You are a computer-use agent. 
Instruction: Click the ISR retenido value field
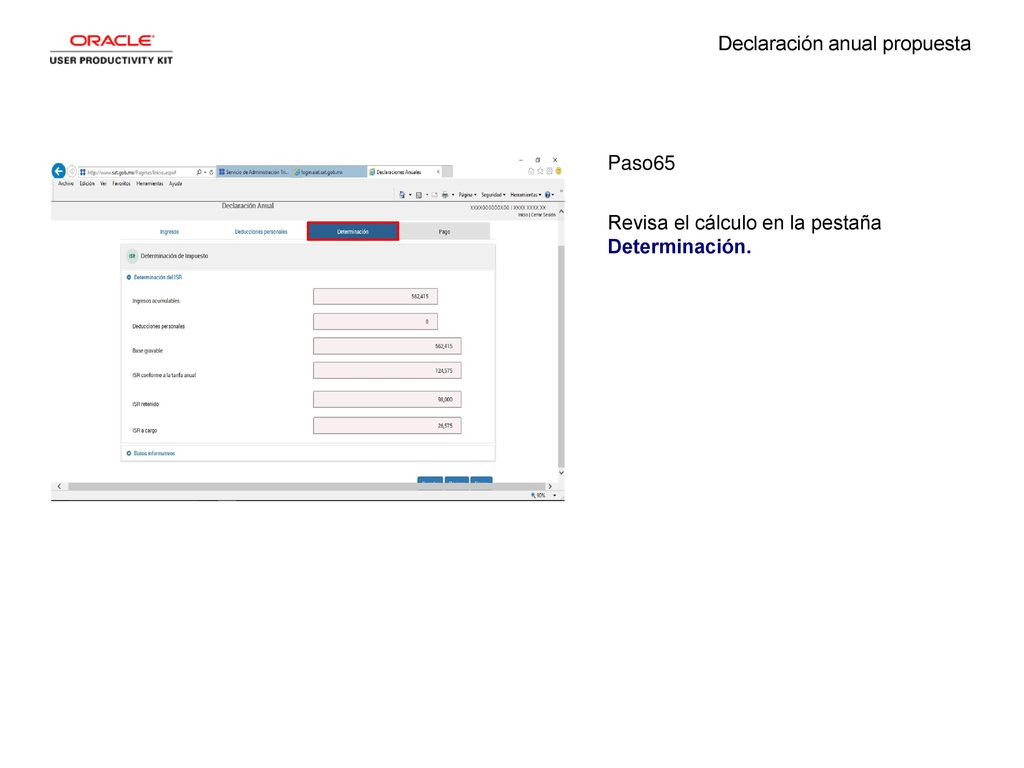pos(387,399)
